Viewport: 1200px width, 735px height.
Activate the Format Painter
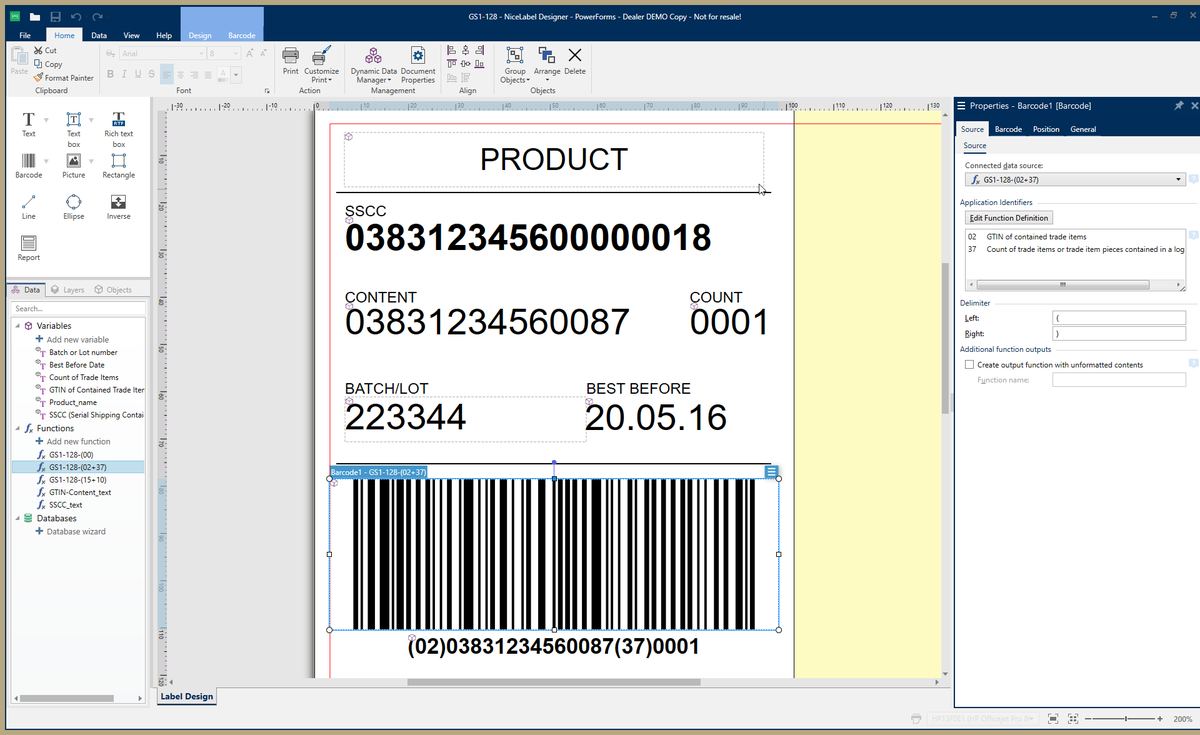click(63, 77)
